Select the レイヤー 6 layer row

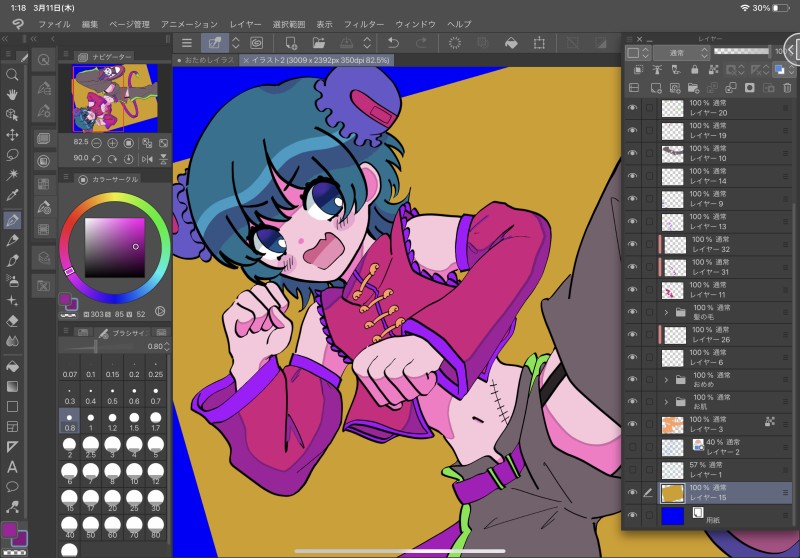(x=709, y=357)
